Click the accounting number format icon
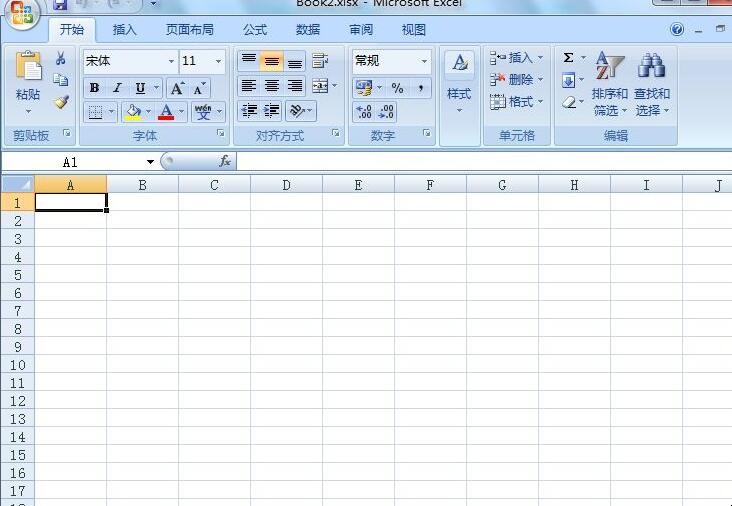 pyautogui.click(x=364, y=87)
